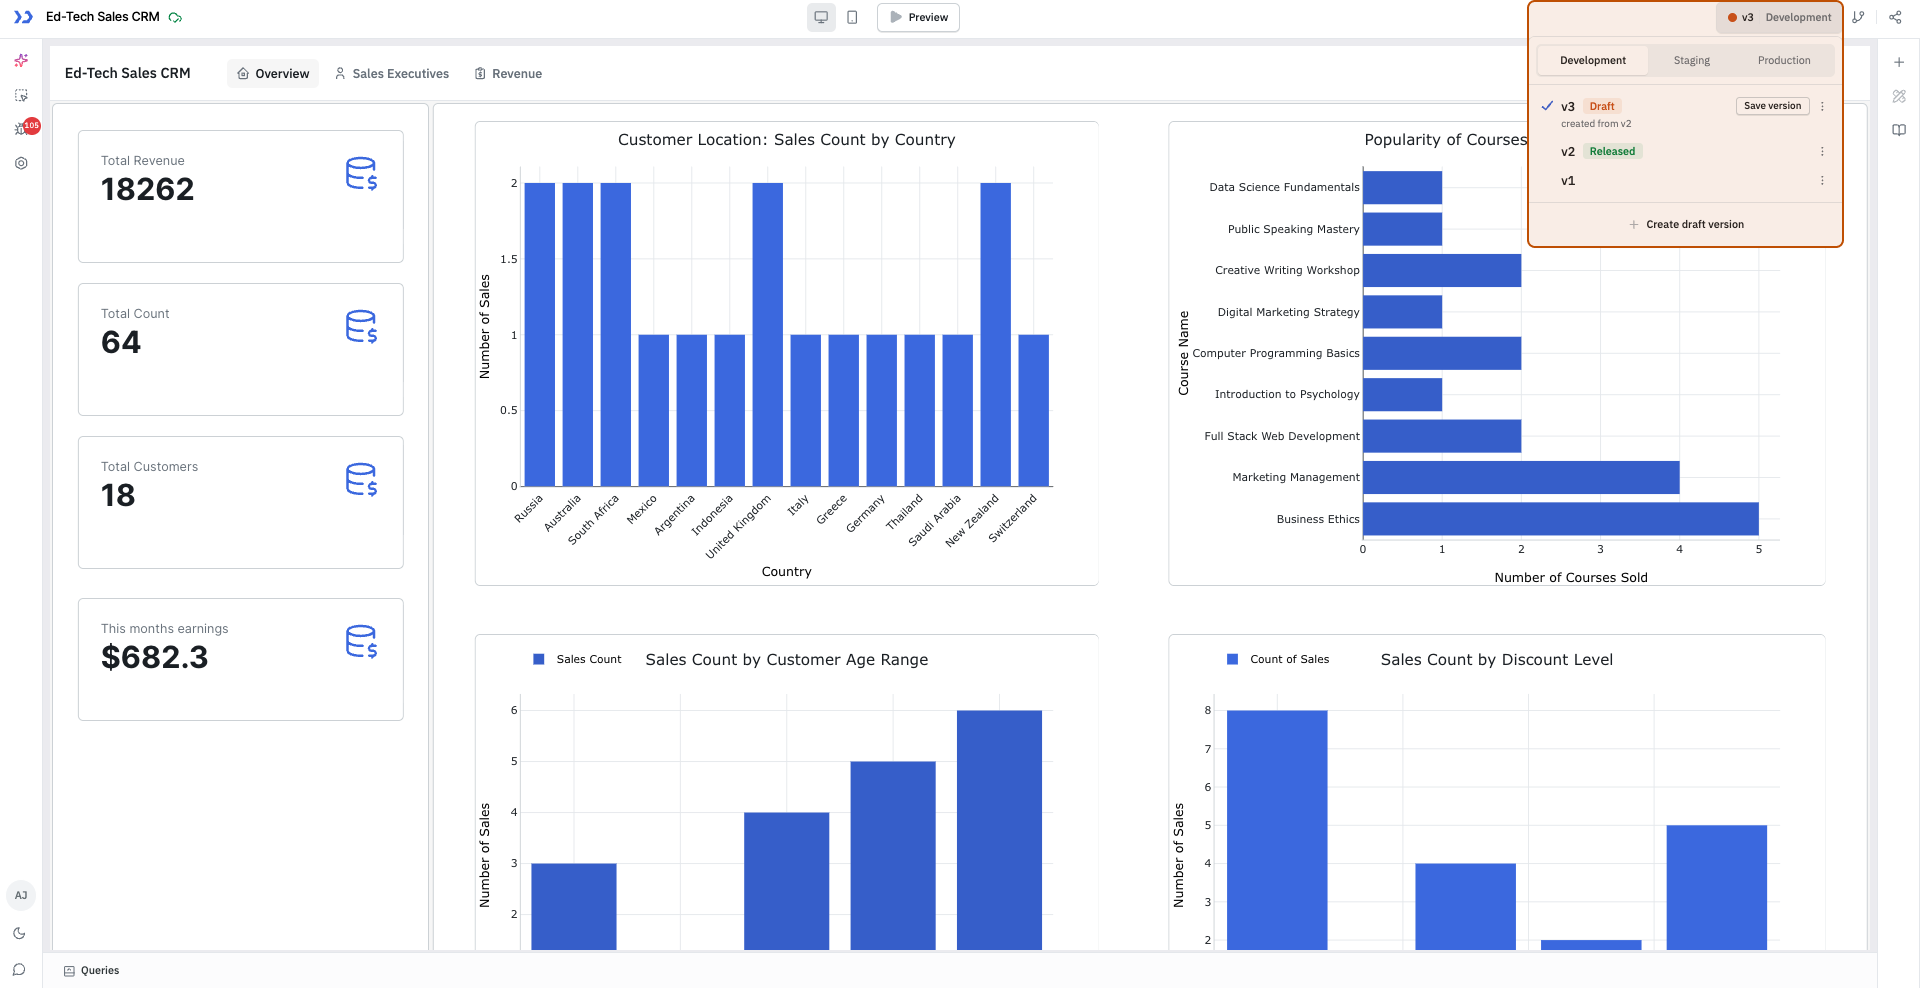The image size is (1920, 988).
Task: Switch canvas to mobile layout view
Action: click(852, 17)
